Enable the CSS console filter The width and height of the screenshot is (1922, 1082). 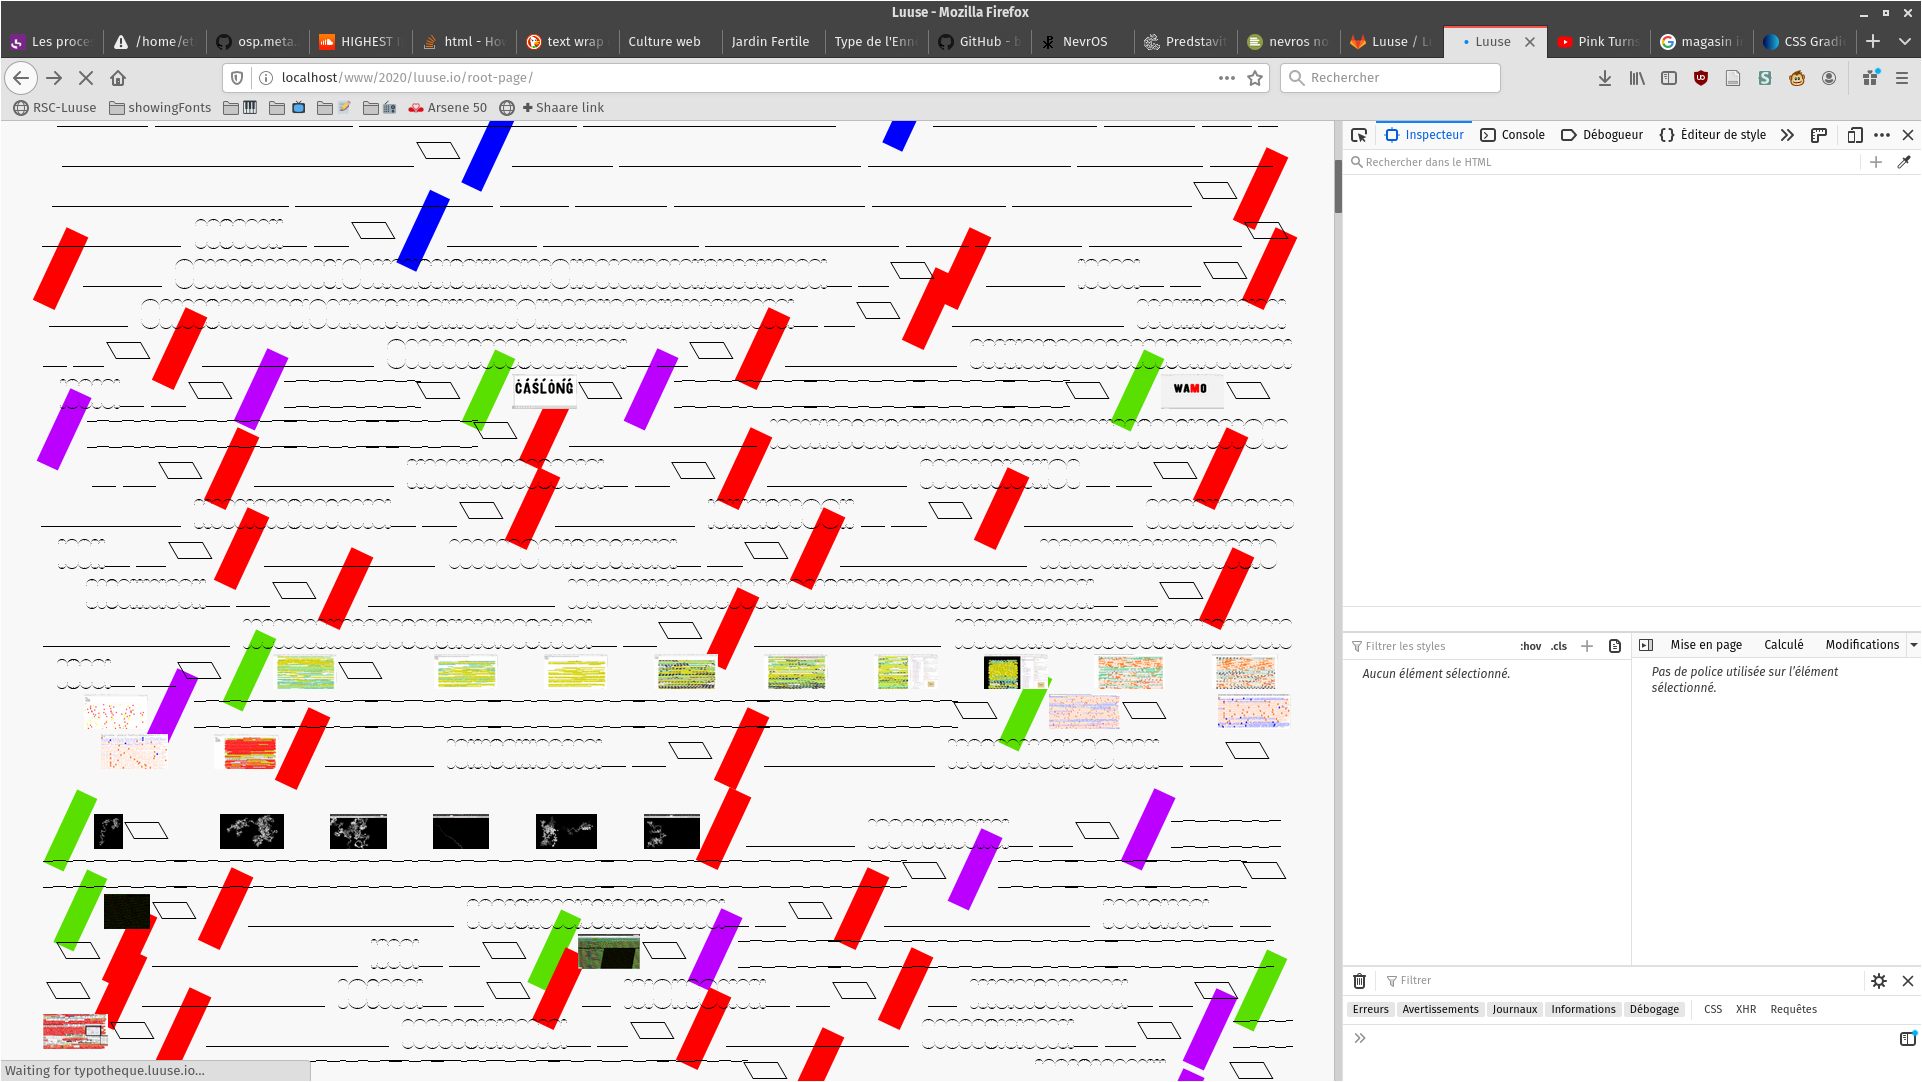(1712, 1009)
